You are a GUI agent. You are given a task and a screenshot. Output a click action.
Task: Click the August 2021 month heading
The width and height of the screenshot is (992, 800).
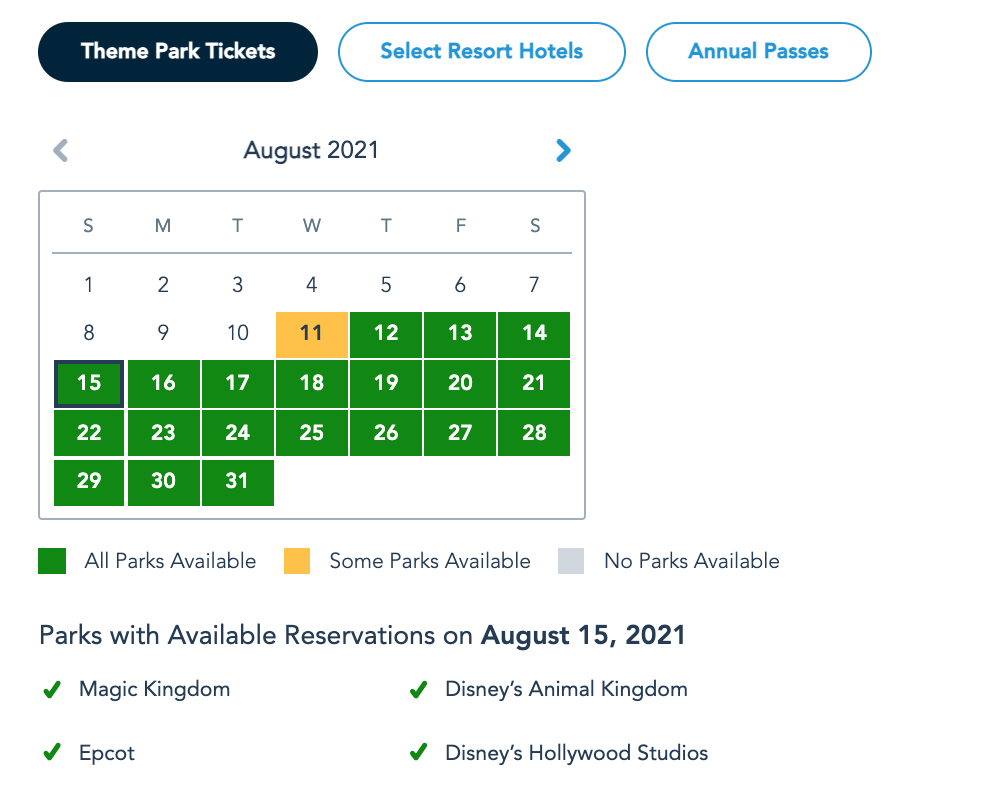[311, 151]
